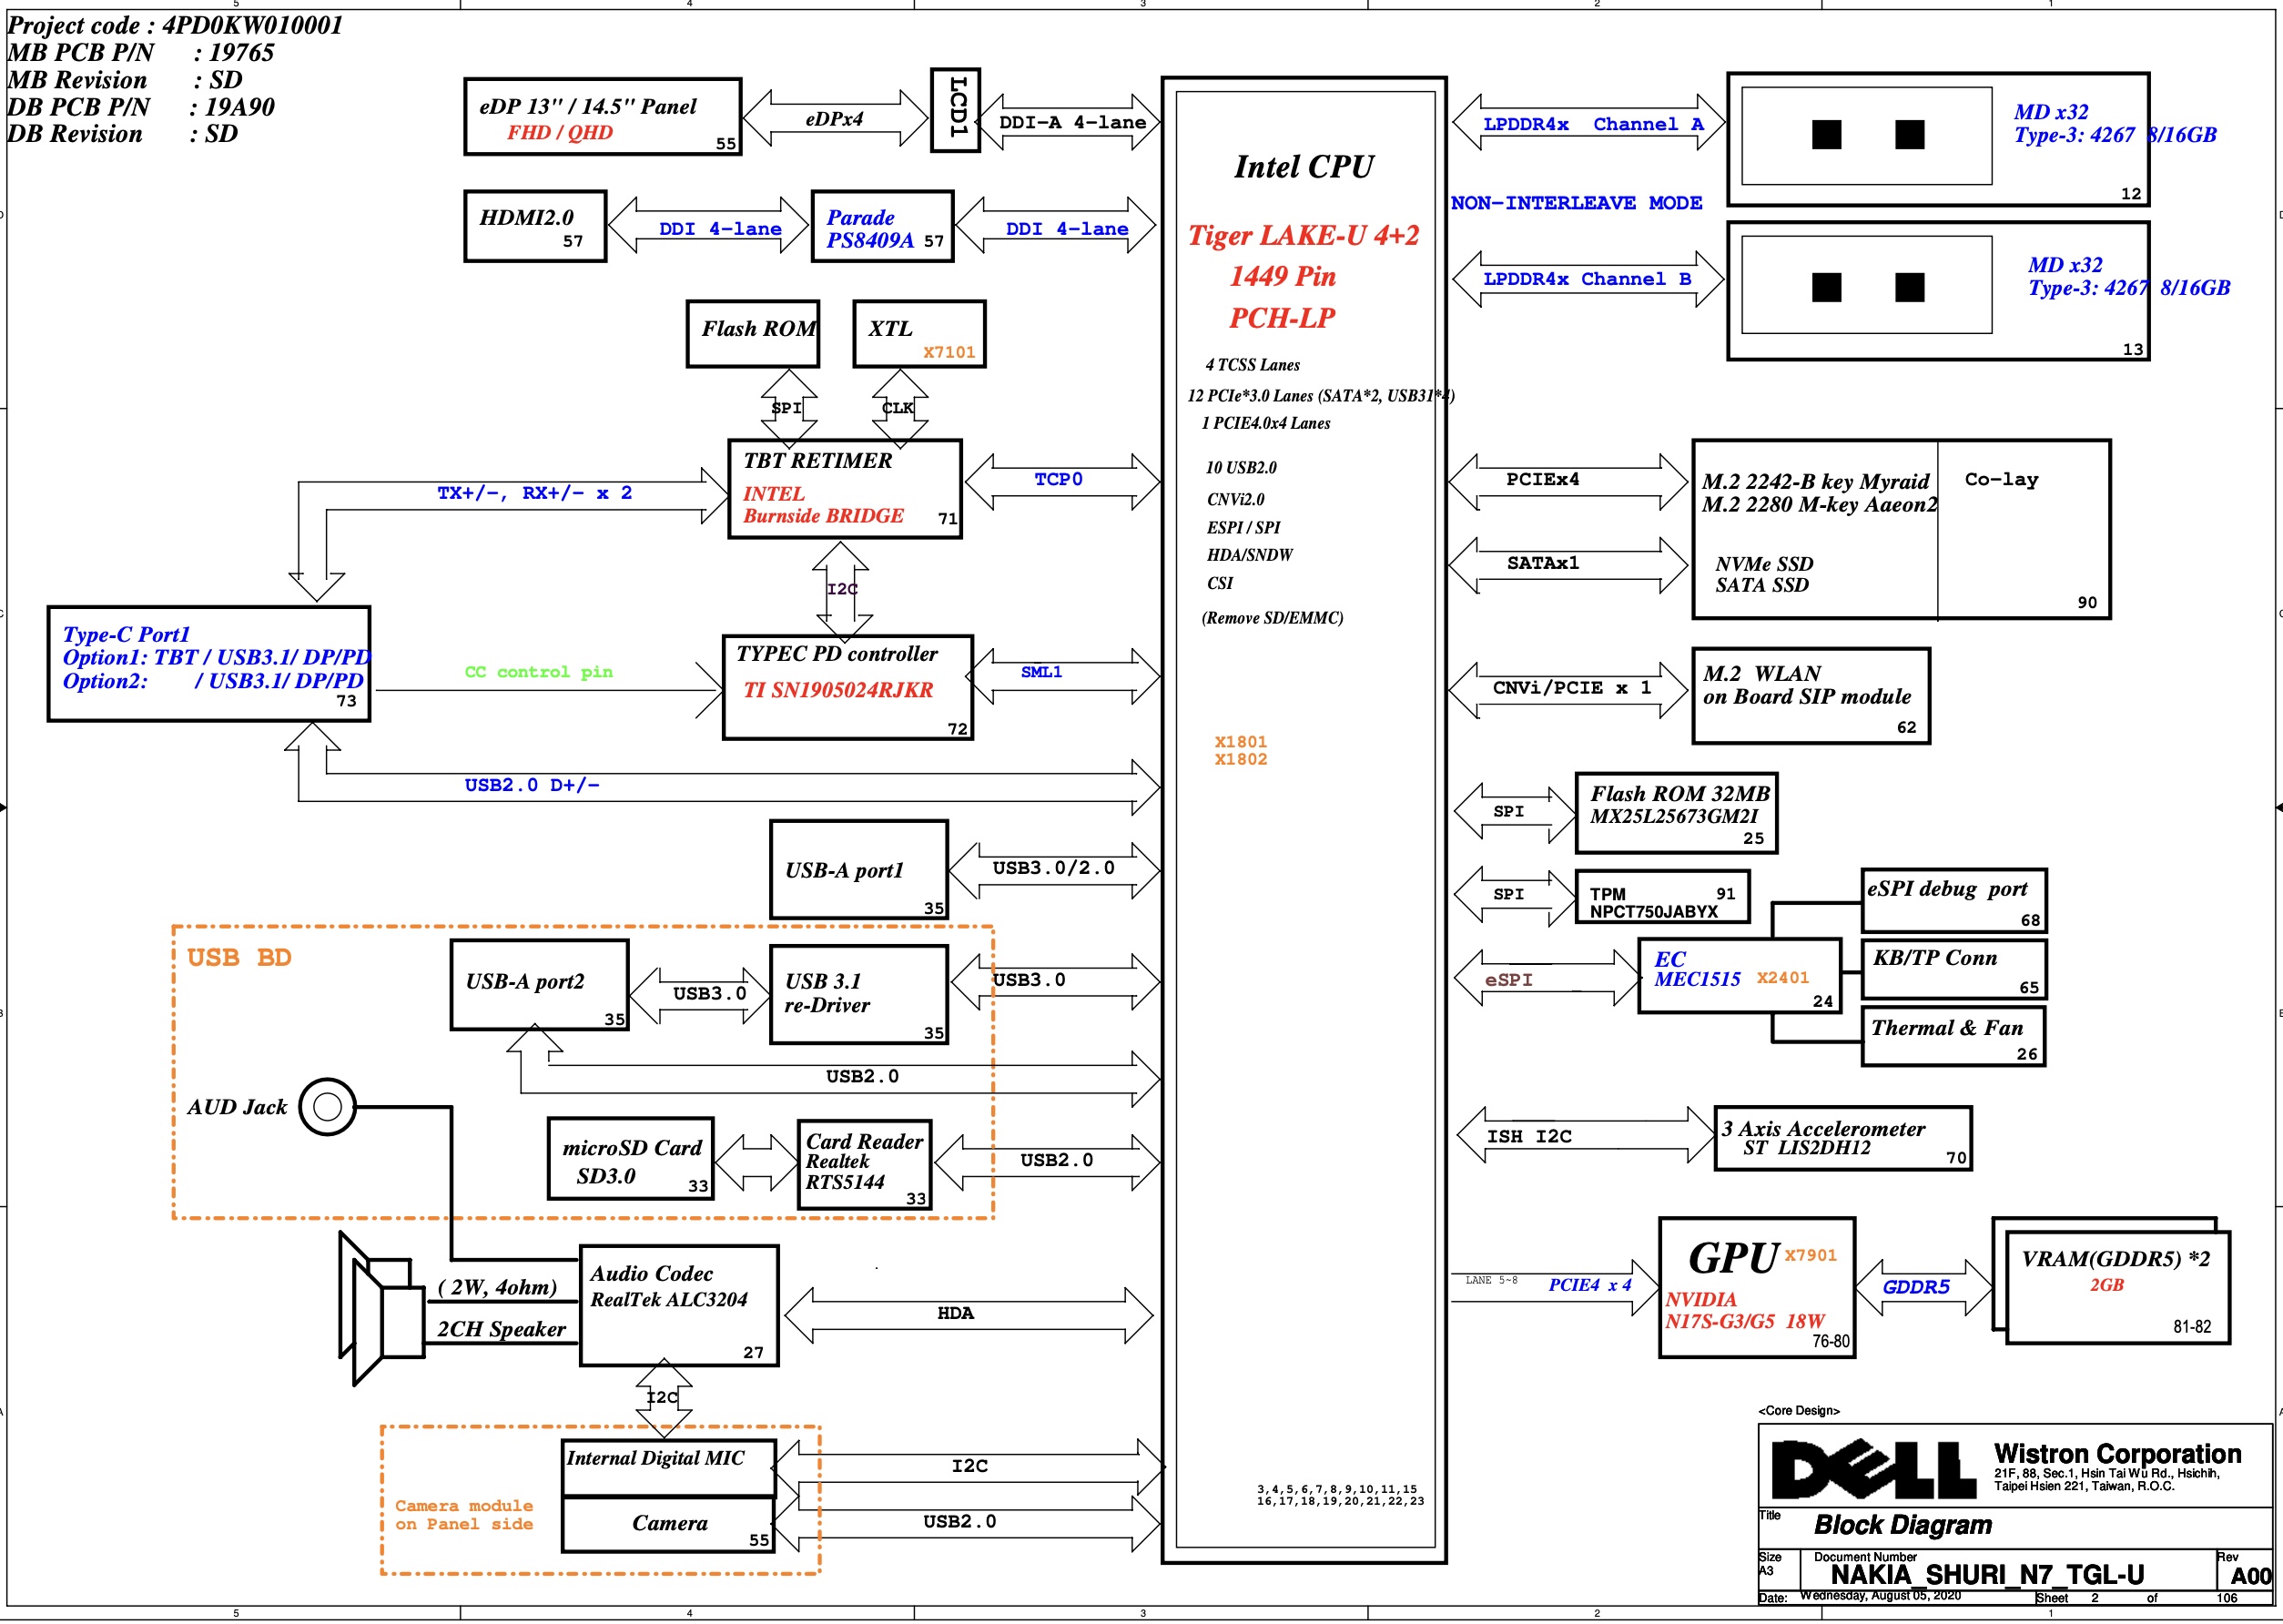The width and height of the screenshot is (2283, 1624).
Task: Click the USB-A port1 block
Action: 858,869
